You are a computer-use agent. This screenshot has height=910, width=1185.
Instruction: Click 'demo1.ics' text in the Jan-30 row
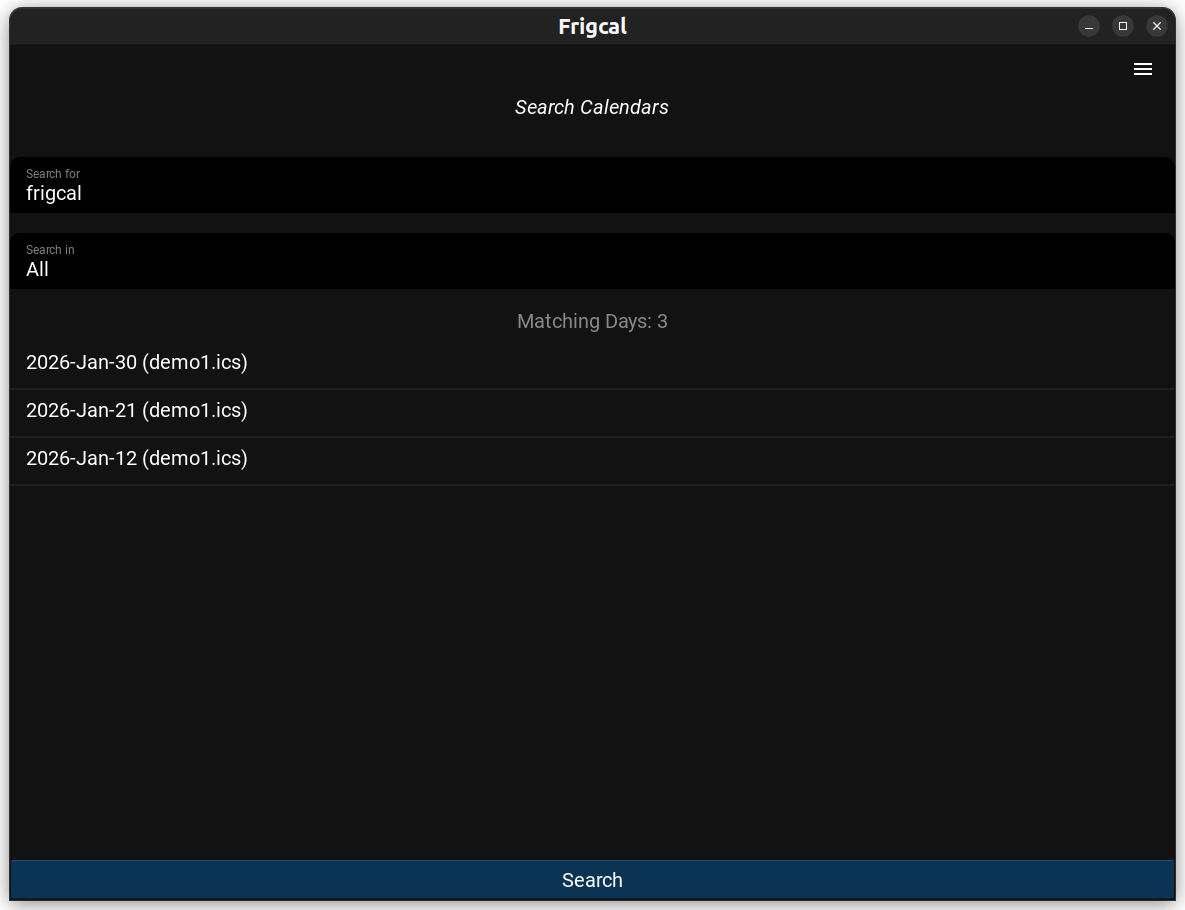[x=194, y=363]
